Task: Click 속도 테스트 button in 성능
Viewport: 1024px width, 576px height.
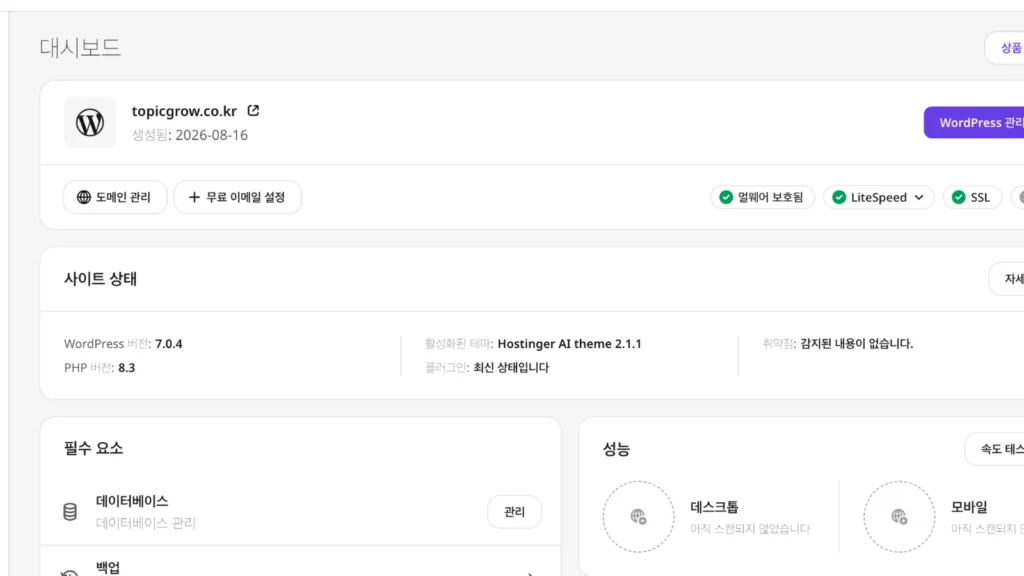Action: [x=995, y=449]
